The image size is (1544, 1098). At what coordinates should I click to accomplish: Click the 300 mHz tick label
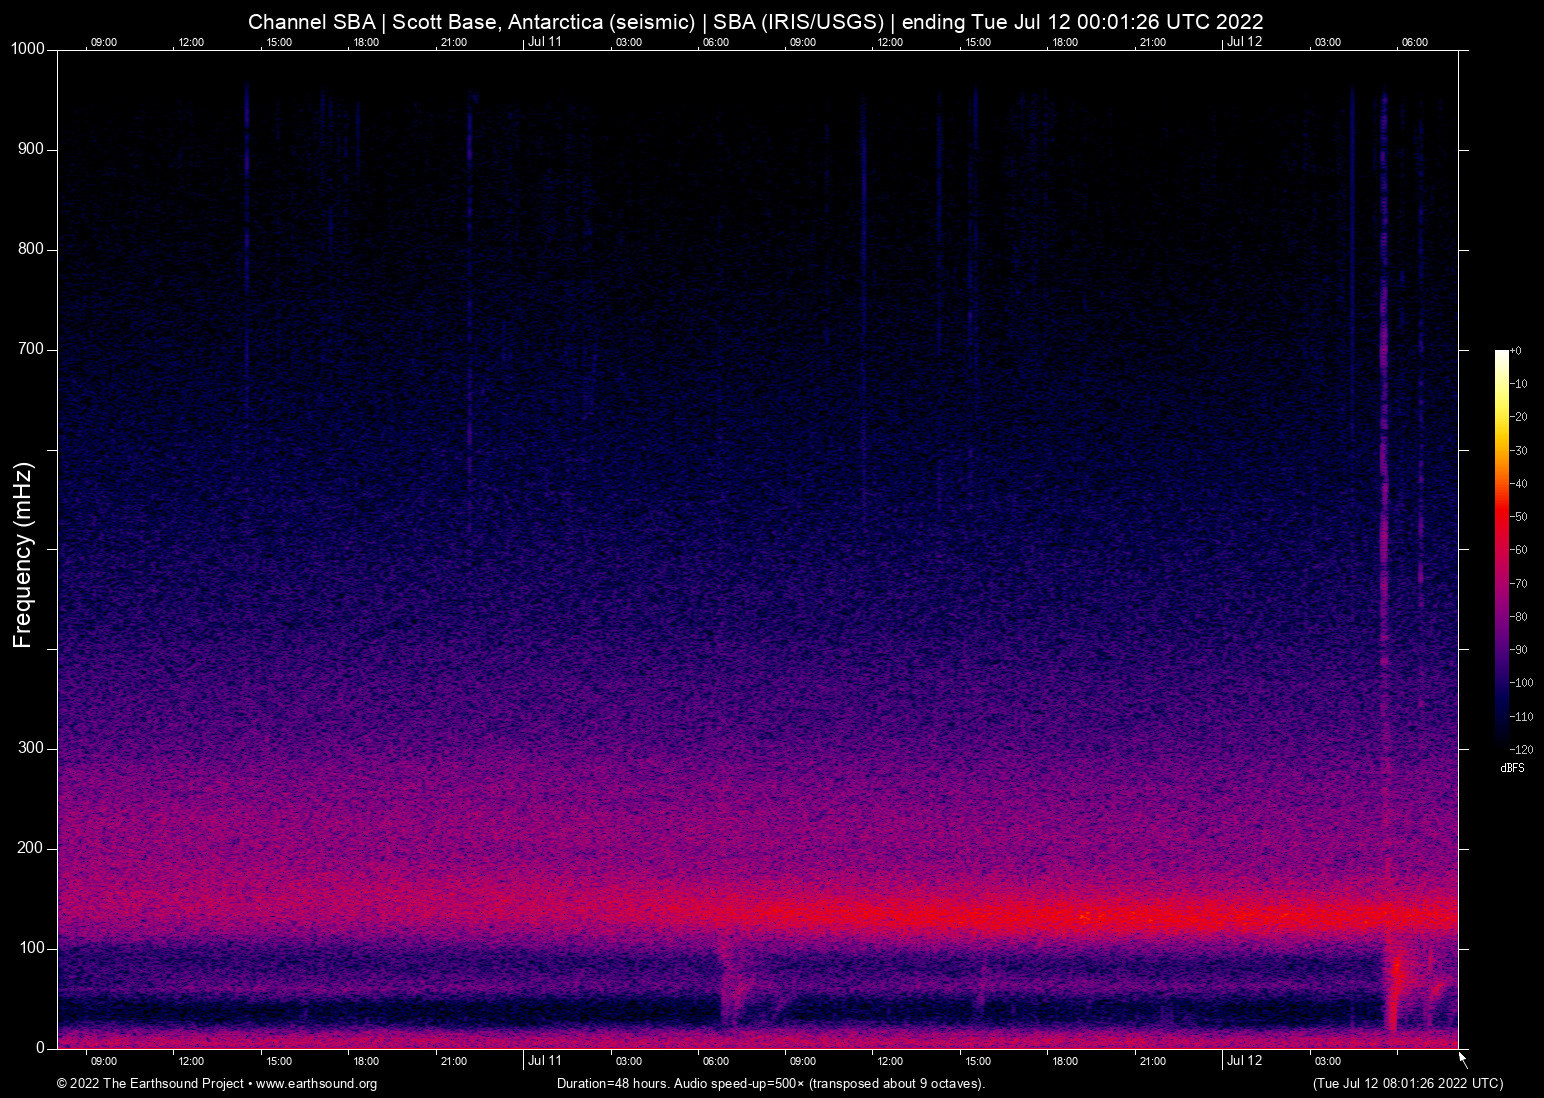pyautogui.click(x=31, y=748)
